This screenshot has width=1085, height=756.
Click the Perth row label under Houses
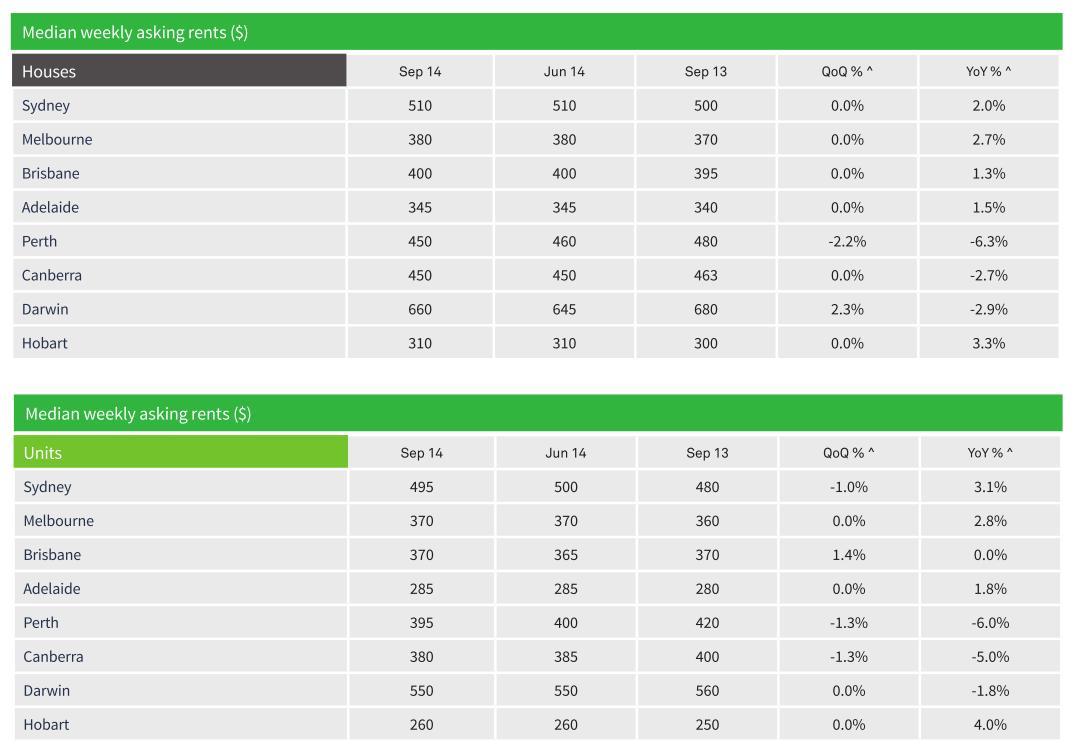click(40, 241)
